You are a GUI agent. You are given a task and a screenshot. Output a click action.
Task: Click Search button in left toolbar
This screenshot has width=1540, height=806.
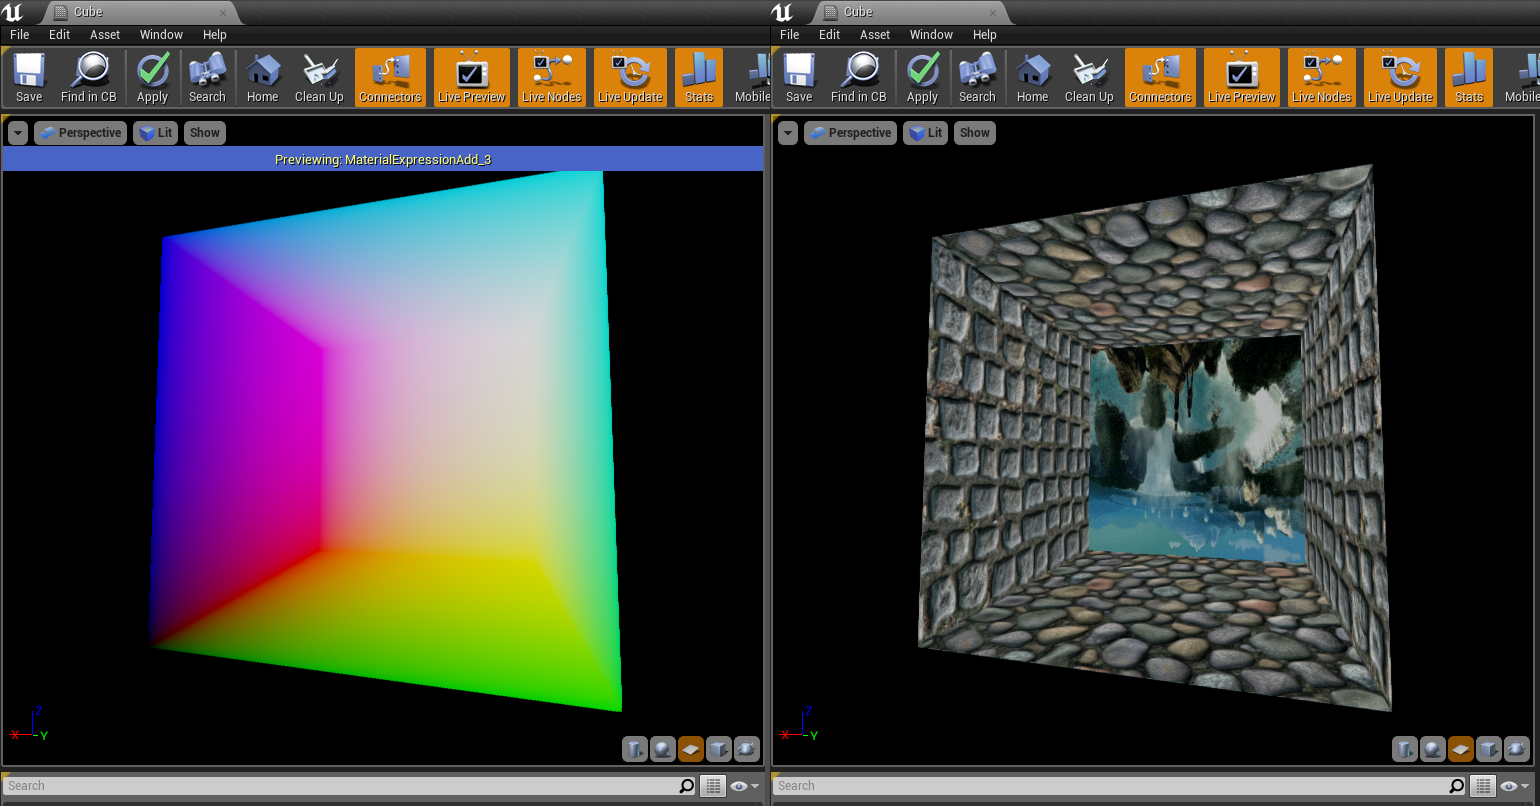[x=207, y=77]
